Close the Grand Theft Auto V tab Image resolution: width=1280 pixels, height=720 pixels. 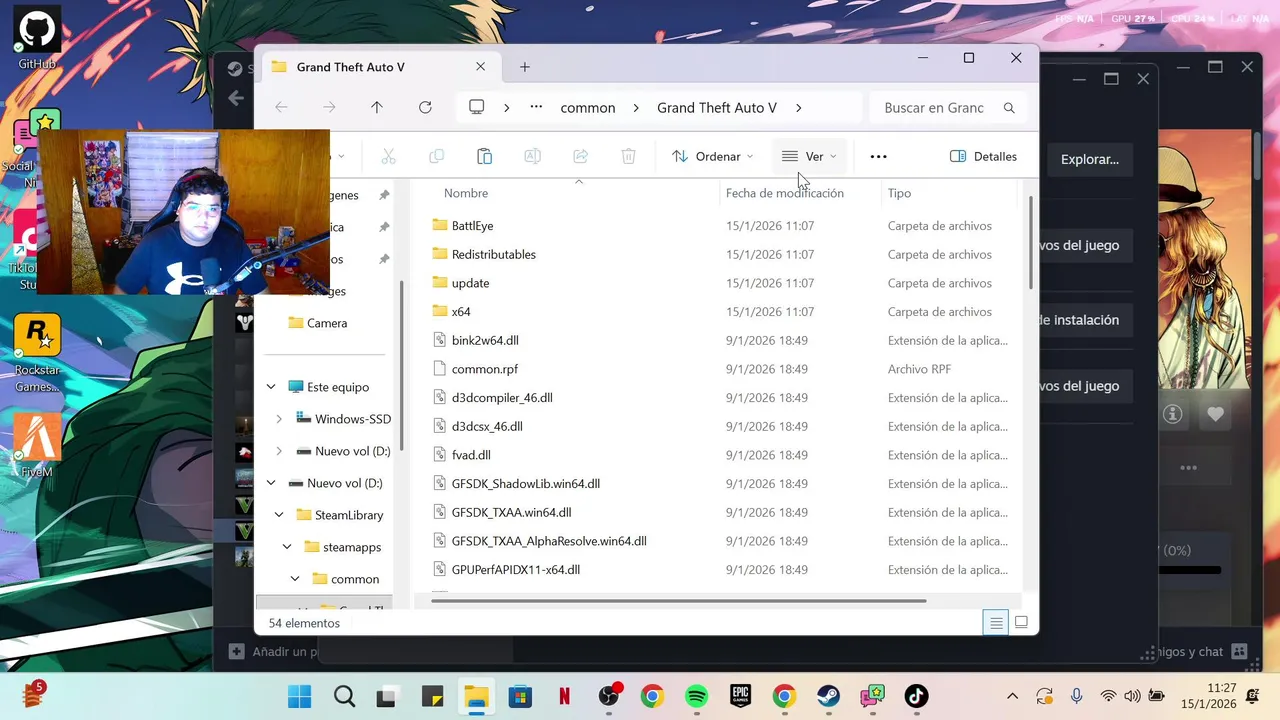coord(481,67)
